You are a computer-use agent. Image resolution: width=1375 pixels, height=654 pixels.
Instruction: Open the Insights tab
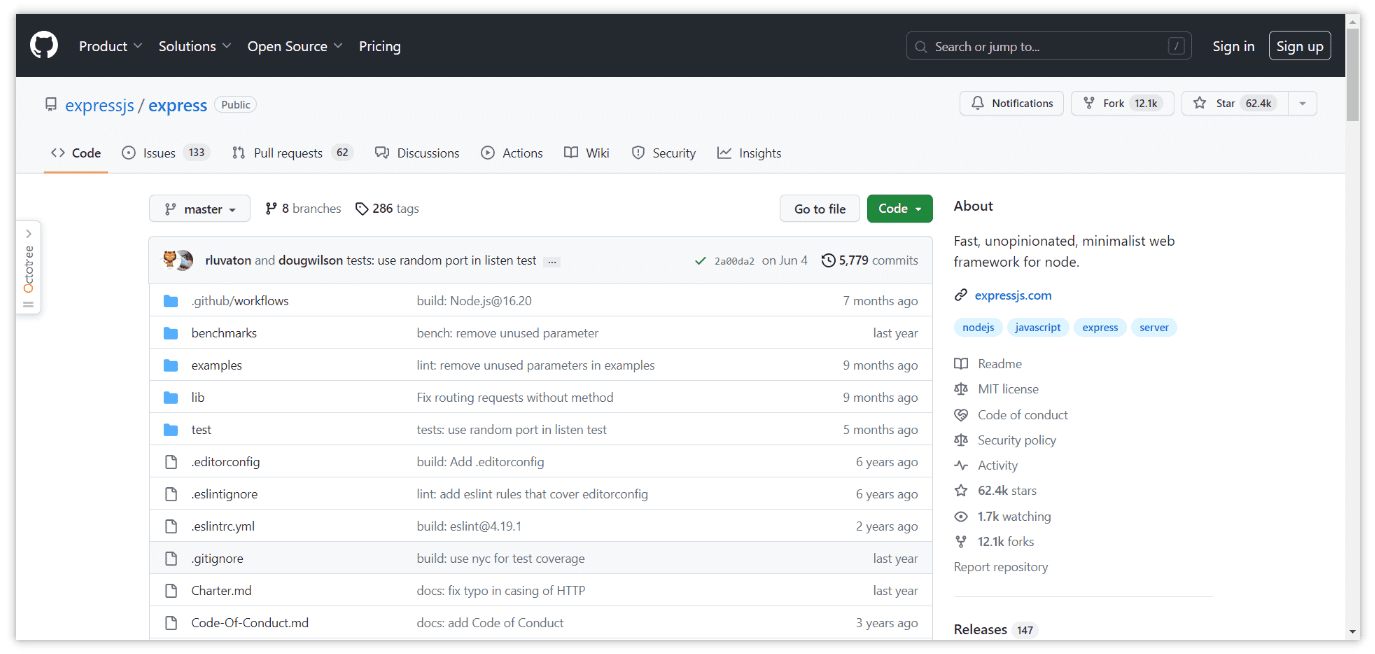click(x=749, y=153)
